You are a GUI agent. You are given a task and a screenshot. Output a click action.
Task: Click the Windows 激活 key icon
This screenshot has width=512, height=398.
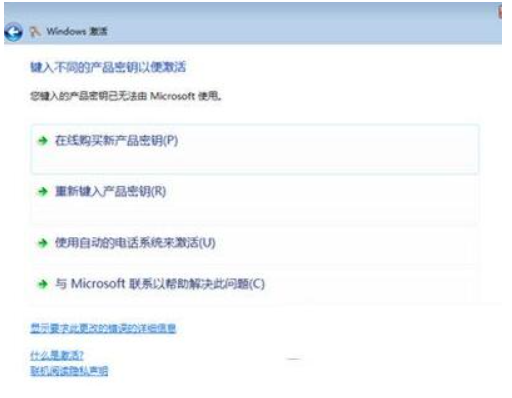pos(35,32)
